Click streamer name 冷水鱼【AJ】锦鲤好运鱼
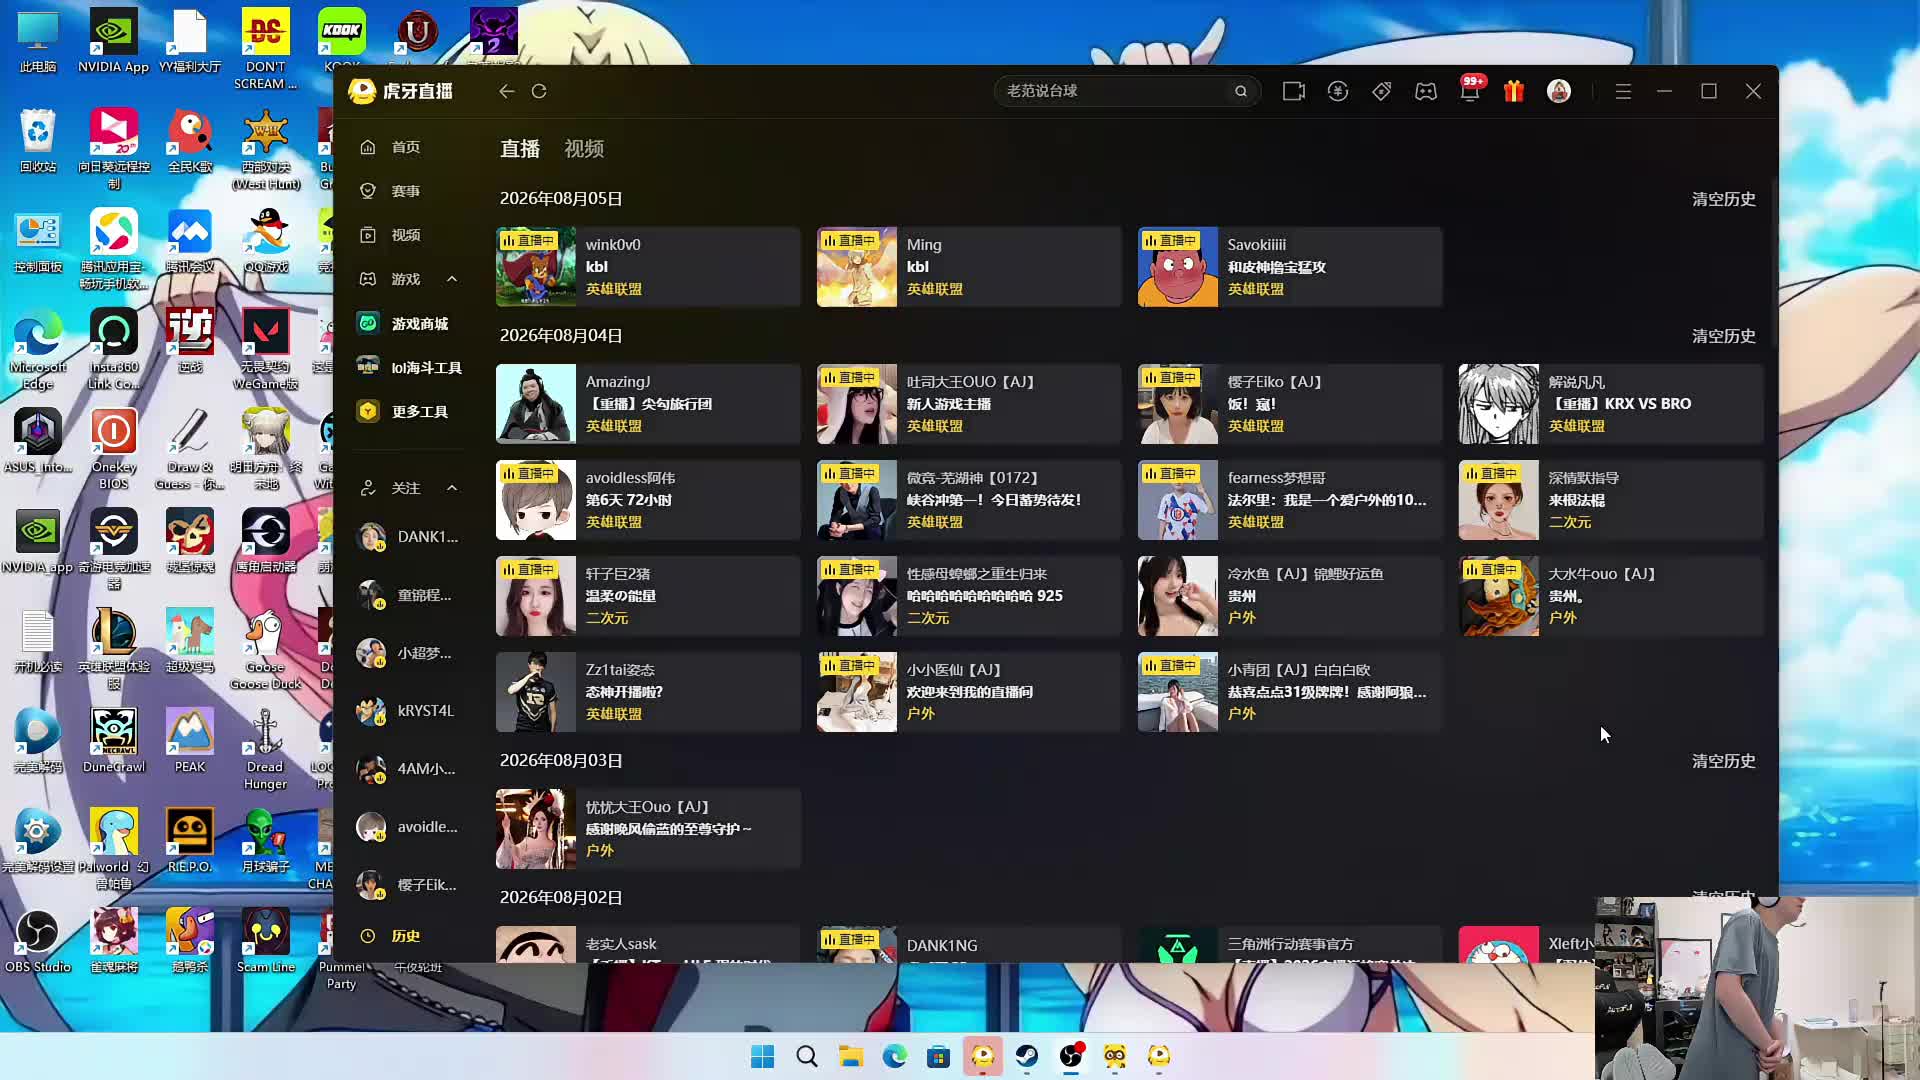The image size is (1920, 1080). click(x=1306, y=574)
